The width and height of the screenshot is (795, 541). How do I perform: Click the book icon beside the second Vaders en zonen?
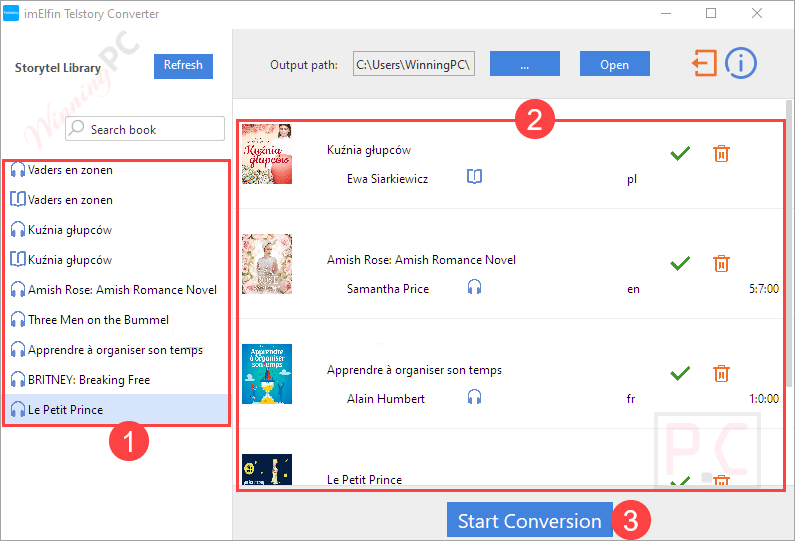coord(18,199)
